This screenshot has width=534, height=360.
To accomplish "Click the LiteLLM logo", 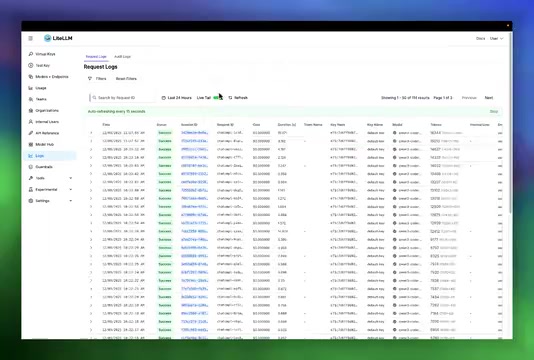I will [58, 38].
